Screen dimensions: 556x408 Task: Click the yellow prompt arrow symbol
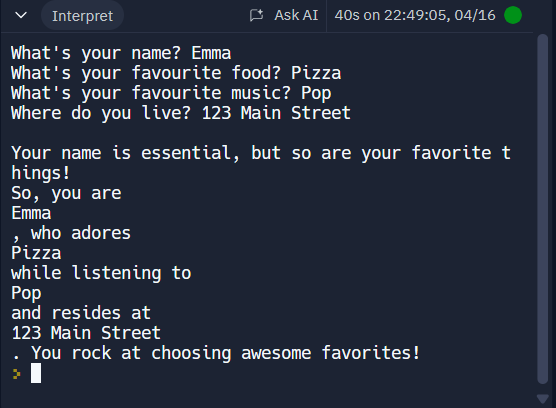16,374
